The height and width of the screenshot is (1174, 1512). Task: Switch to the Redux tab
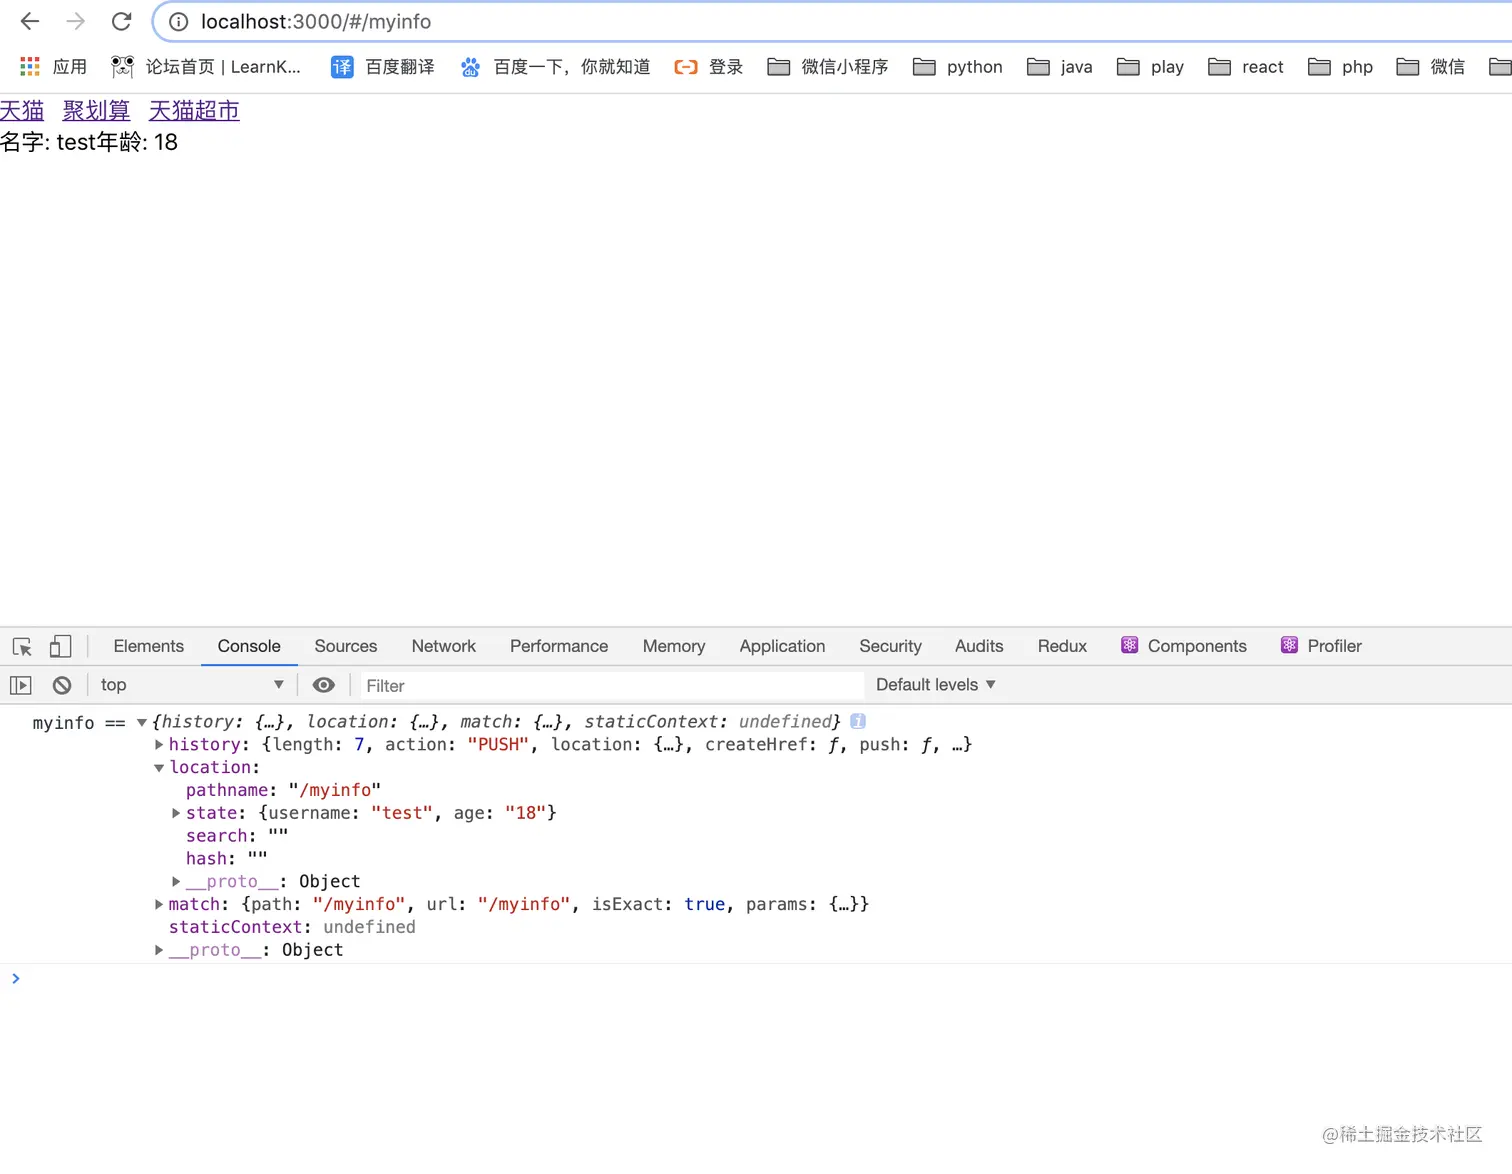[1062, 647]
